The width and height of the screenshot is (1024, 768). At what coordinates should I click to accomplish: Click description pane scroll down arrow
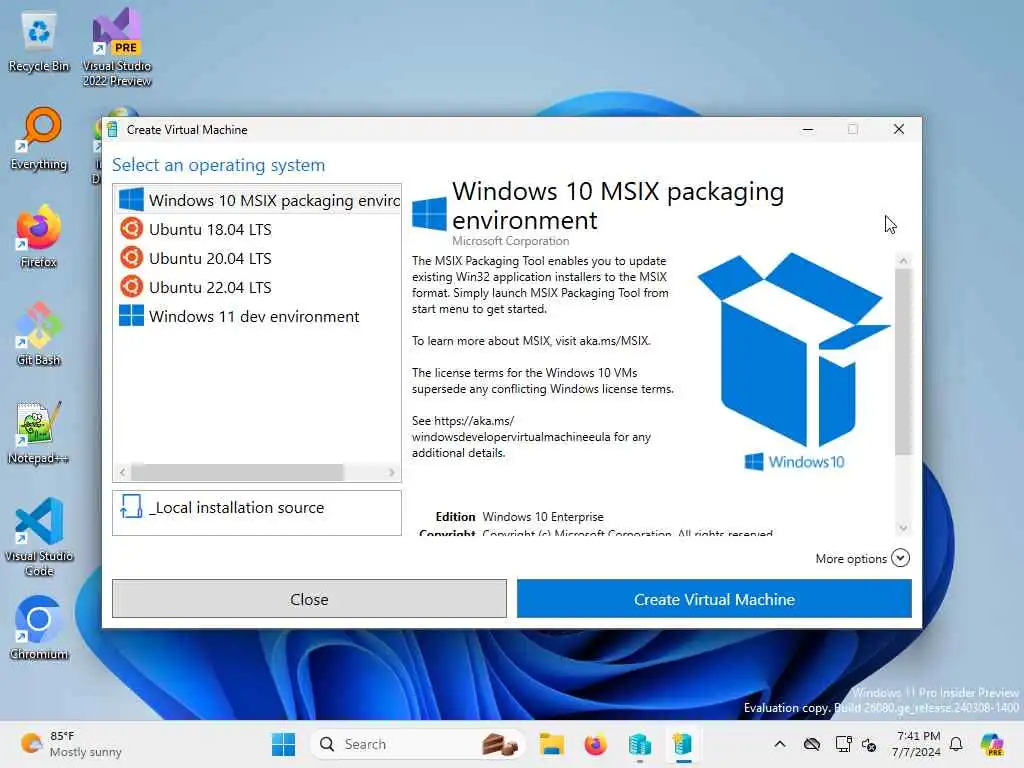(903, 528)
